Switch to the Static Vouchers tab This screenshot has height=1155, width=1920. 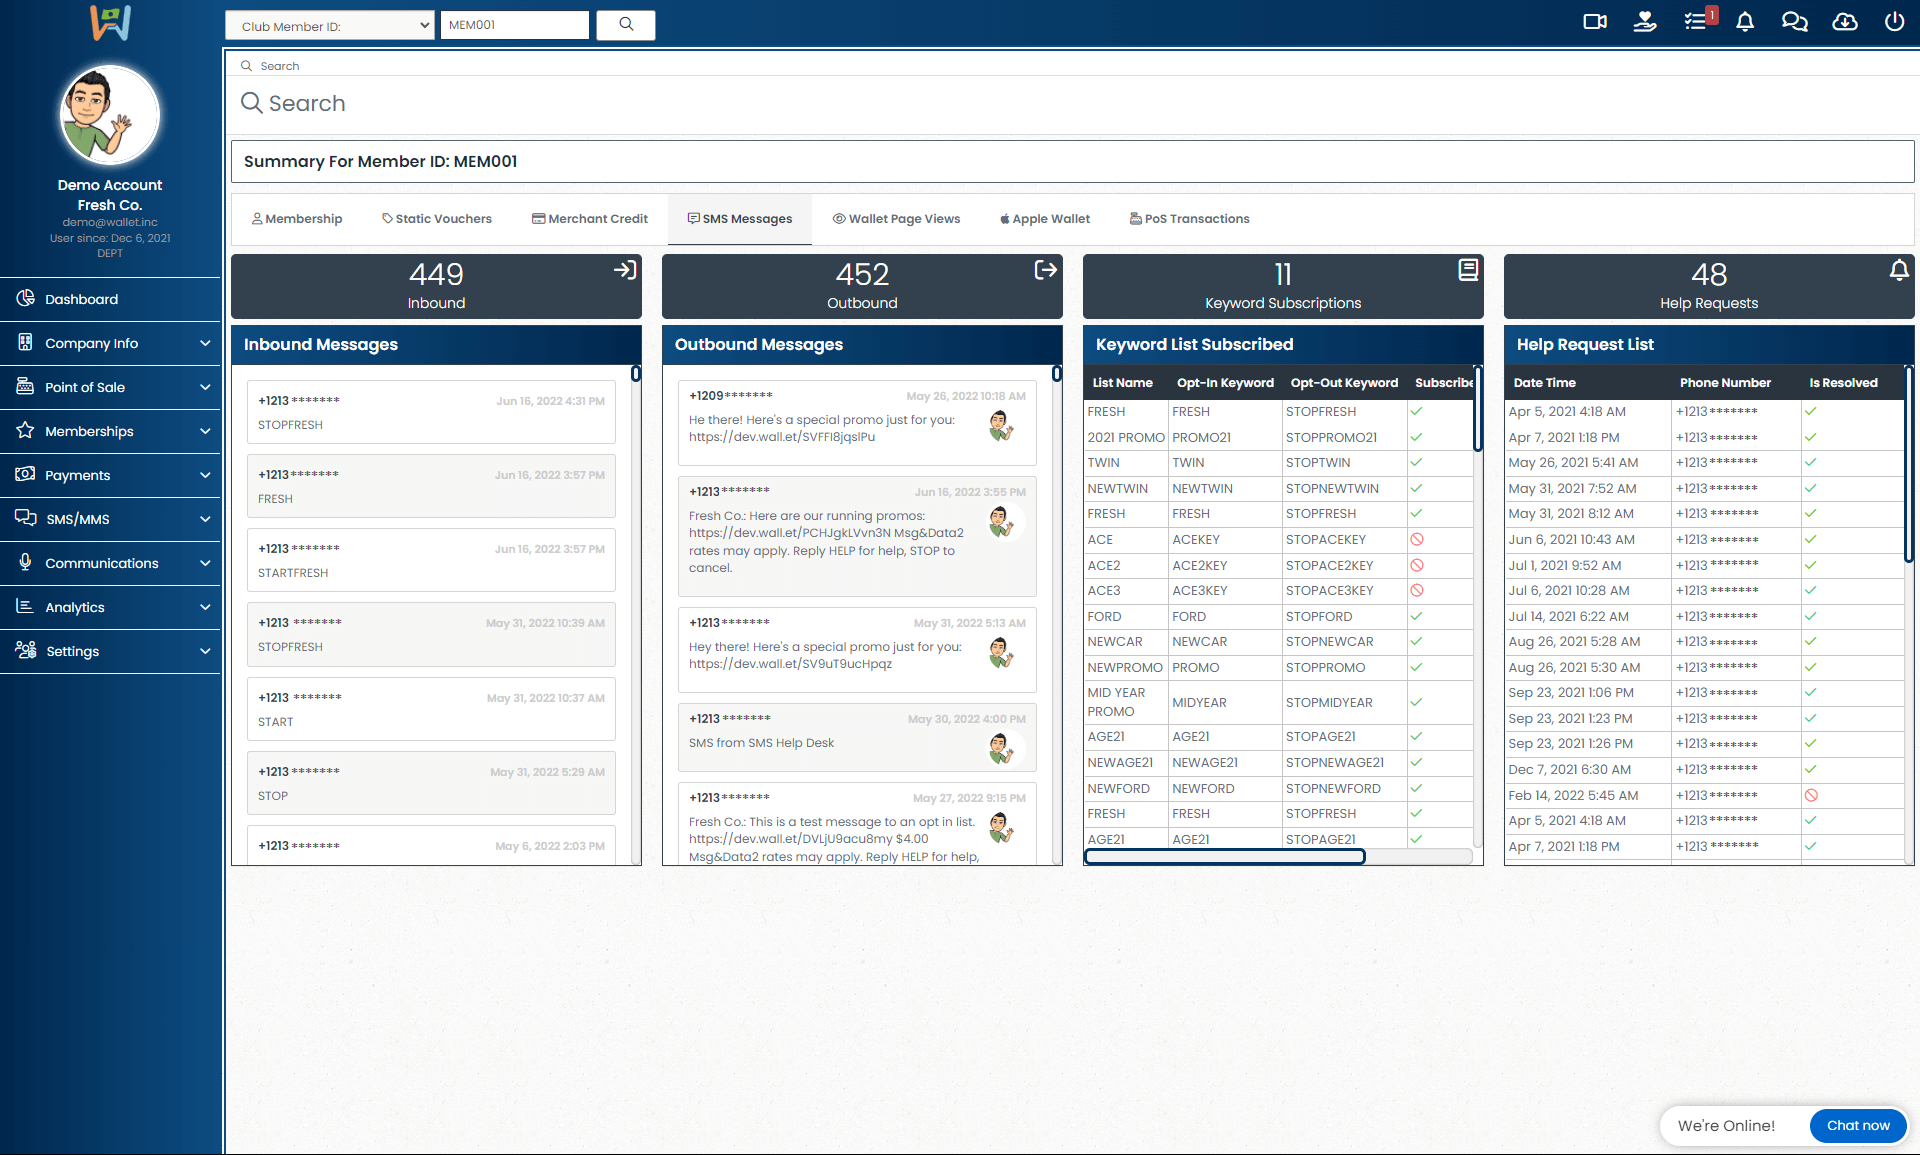tap(437, 219)
